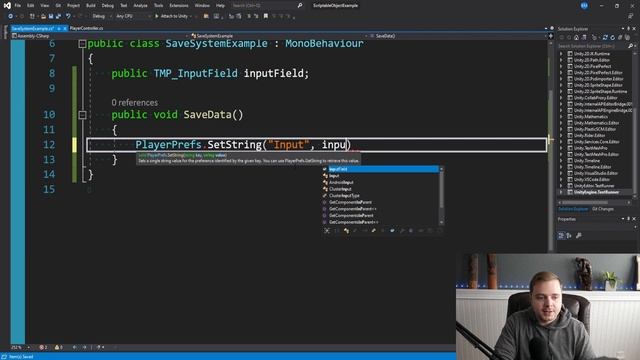Select Unity.Mathematics.Editor in Solution Explorer
Image resolution: width=640 pixels, height=360 pixels.
point(596,123)
